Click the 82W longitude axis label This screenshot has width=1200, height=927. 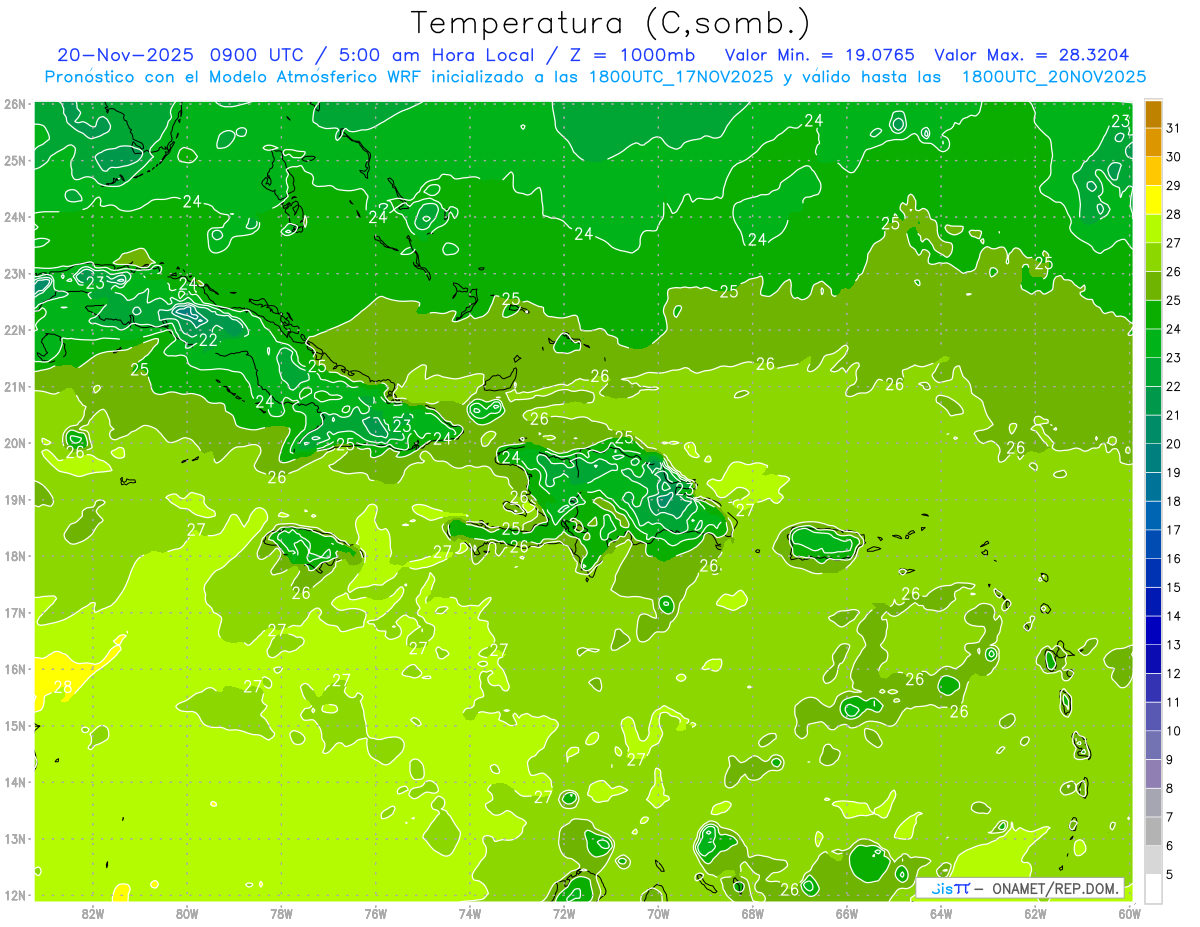point(92,913)
